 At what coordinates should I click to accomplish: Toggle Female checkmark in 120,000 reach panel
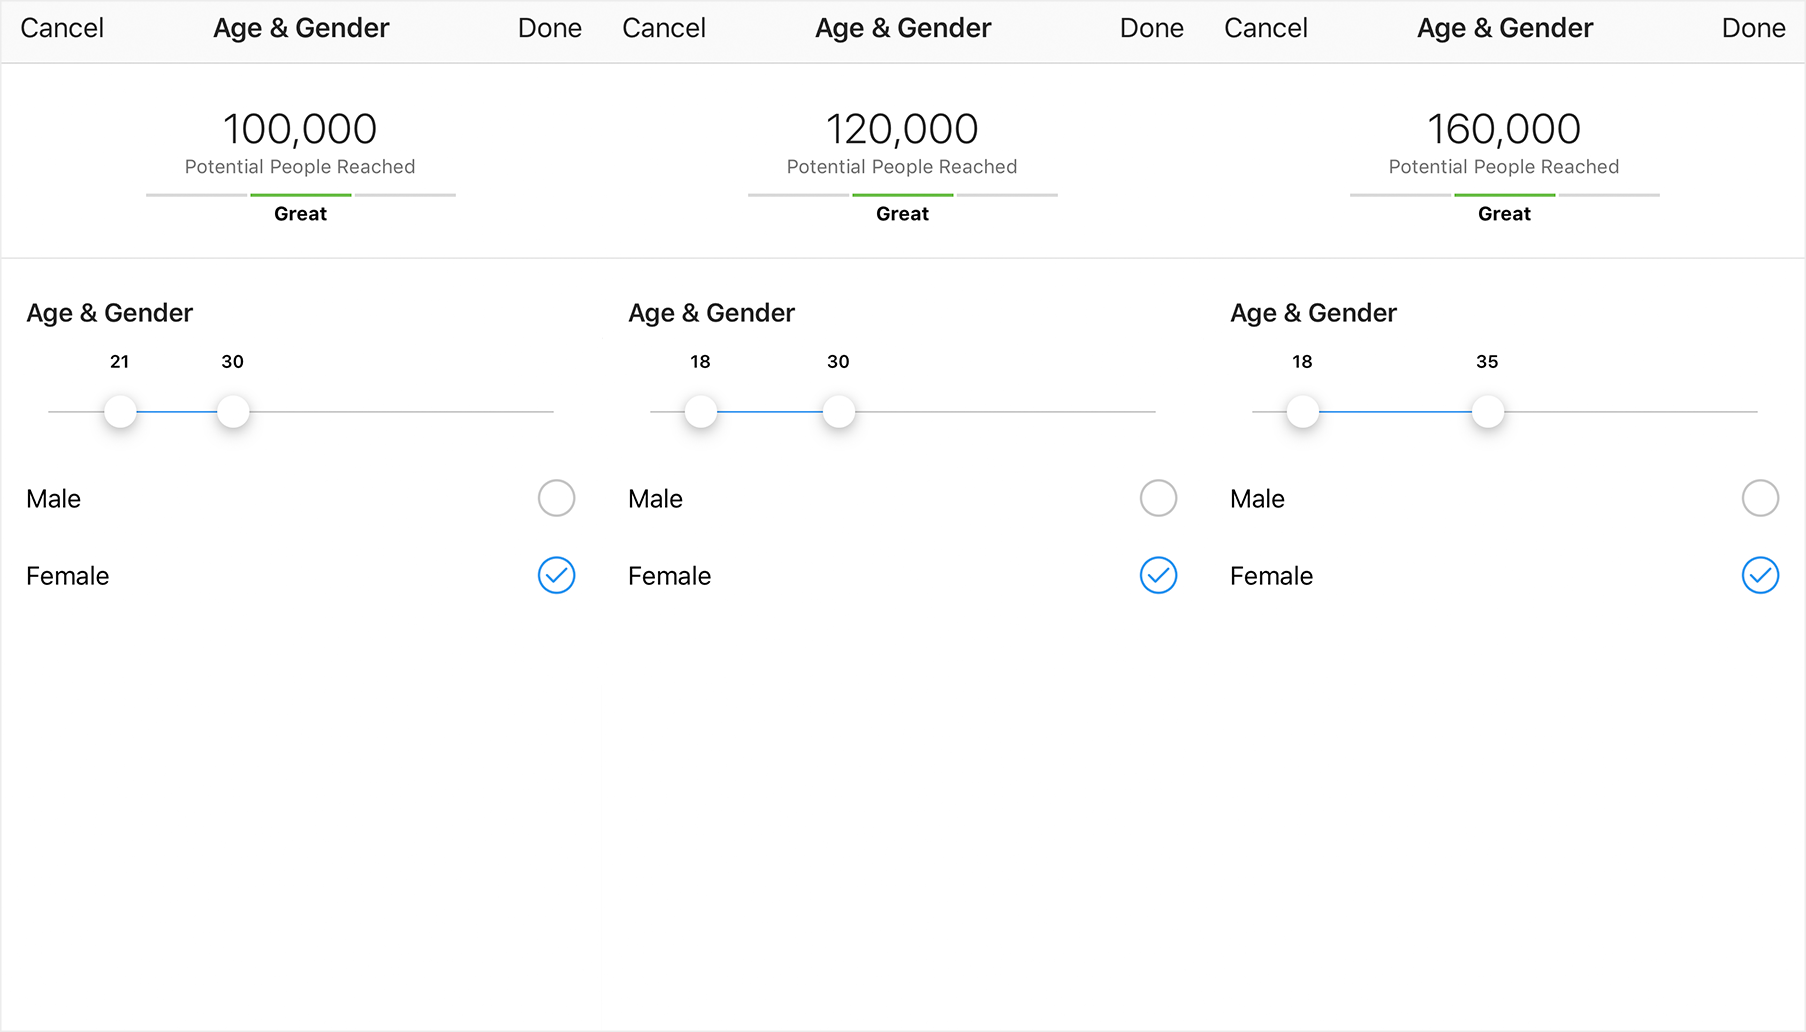coord(1159,575)
